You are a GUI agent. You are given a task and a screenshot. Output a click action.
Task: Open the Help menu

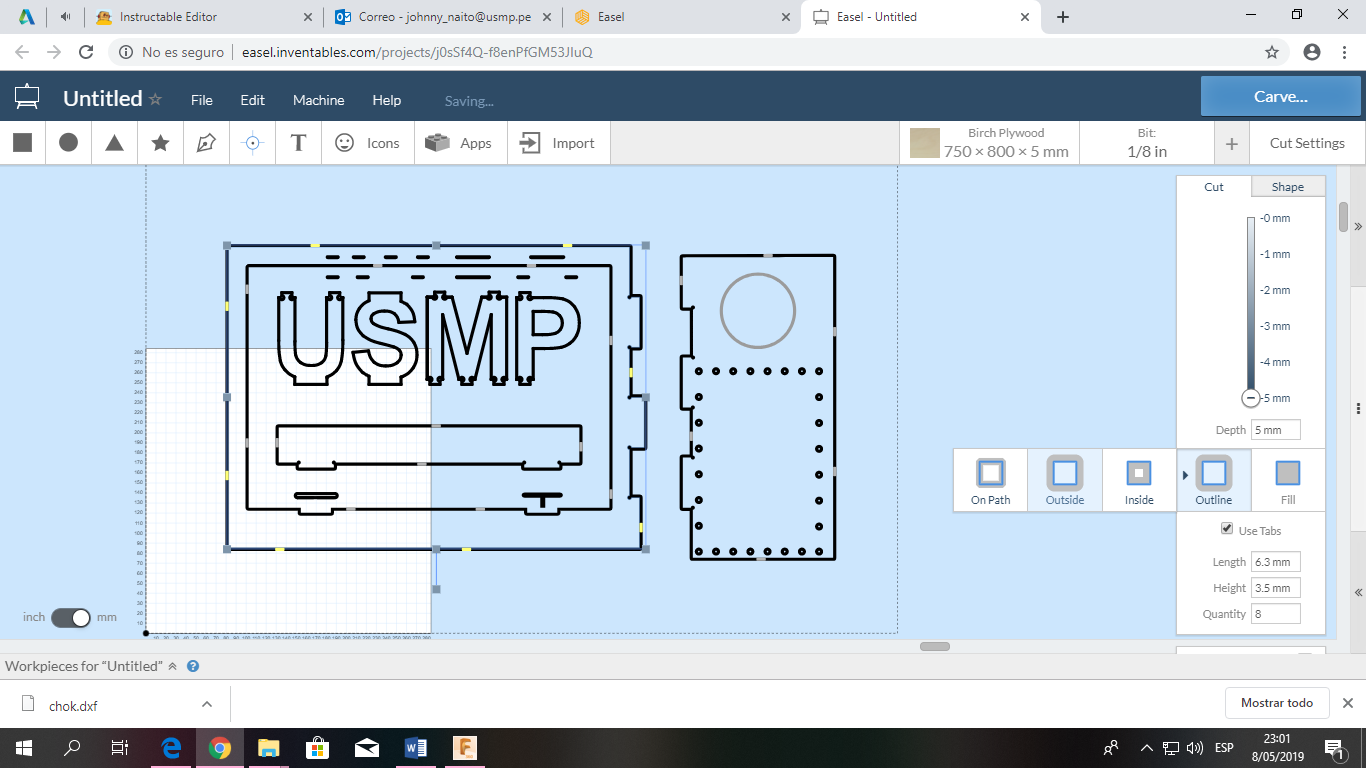387,100
